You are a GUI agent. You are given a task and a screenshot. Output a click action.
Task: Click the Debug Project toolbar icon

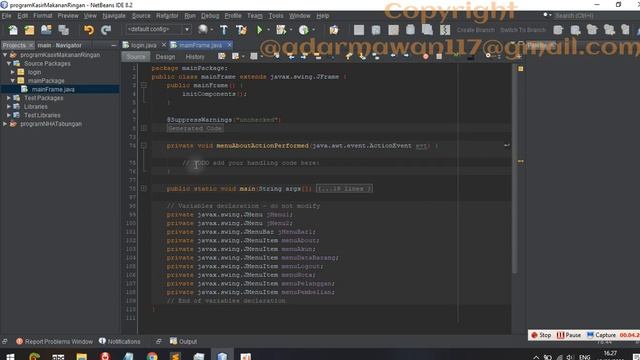tap(281, 30)
